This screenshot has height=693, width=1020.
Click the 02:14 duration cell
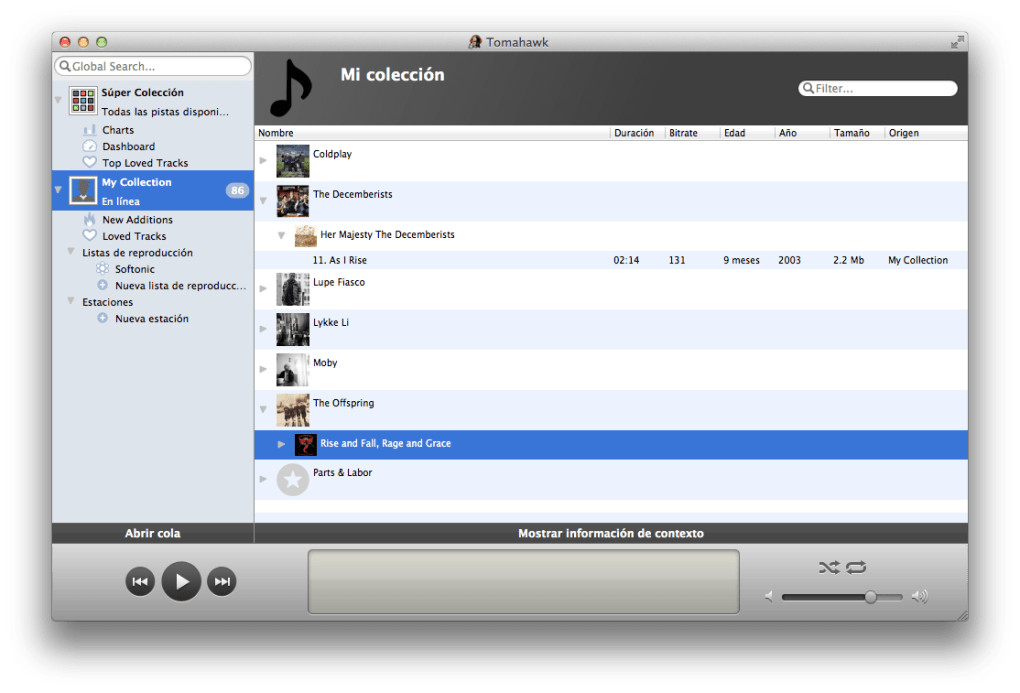[x=626, y=260]
